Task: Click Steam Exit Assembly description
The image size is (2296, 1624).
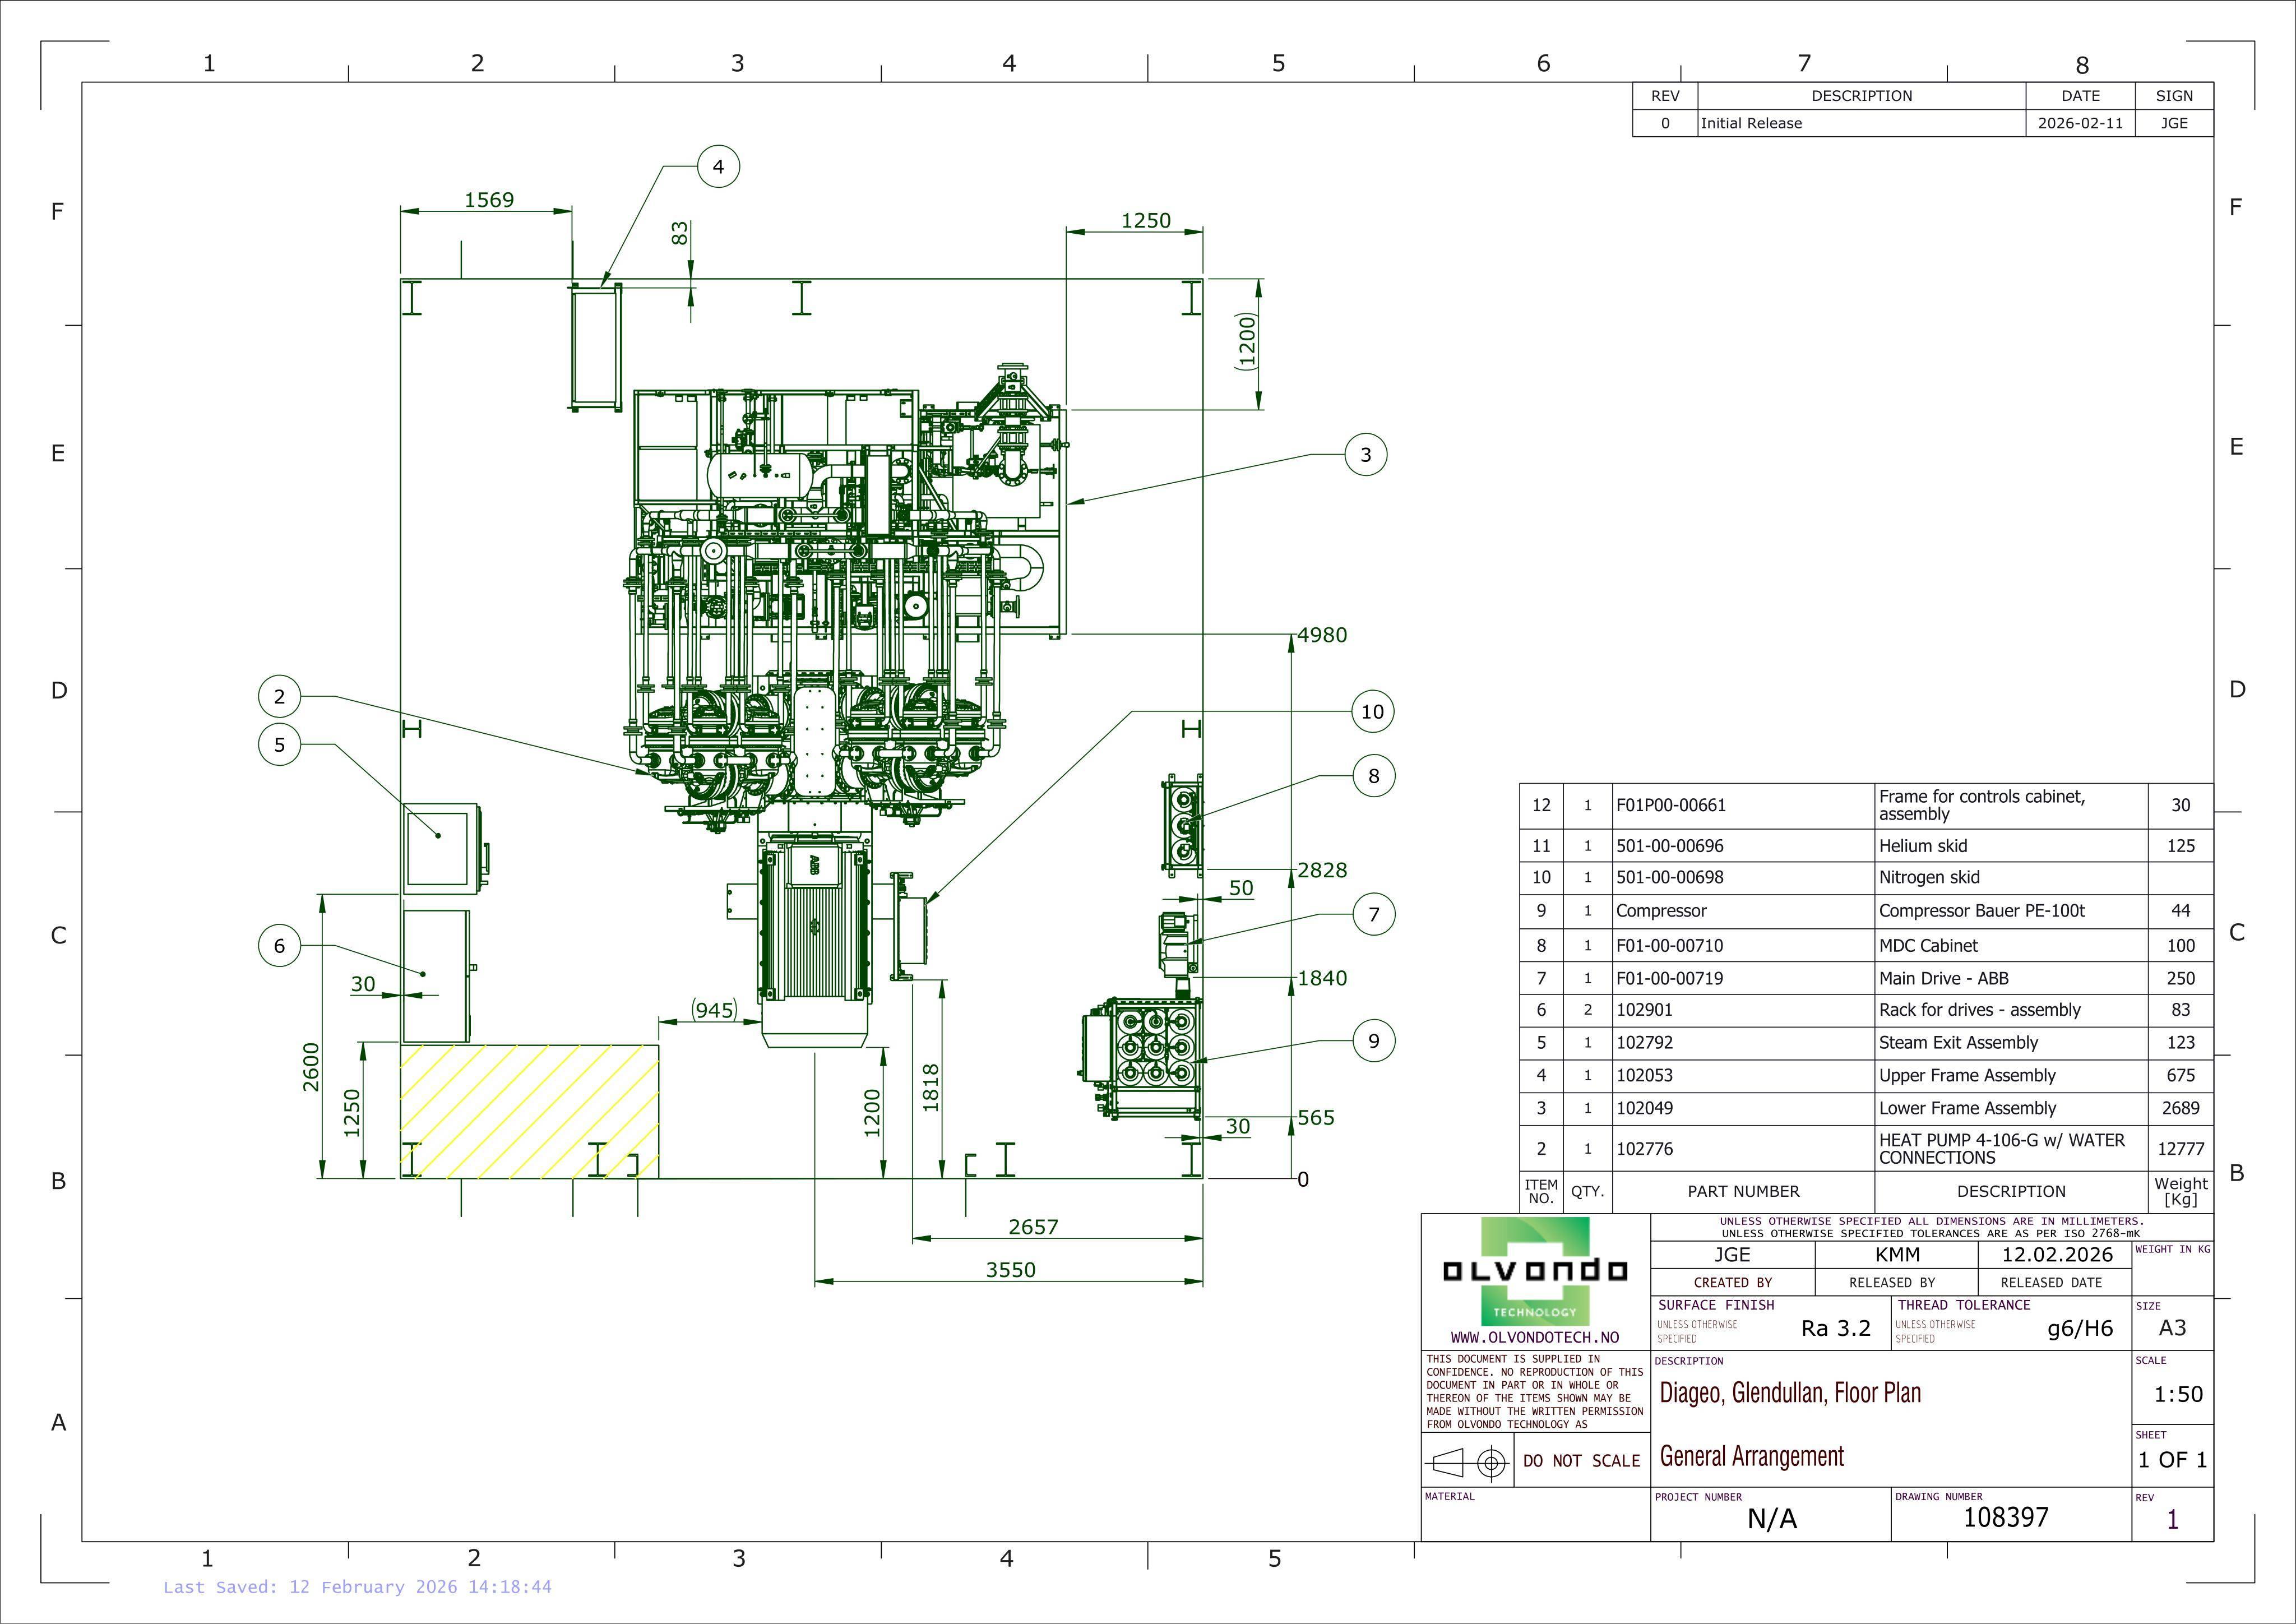Action: pos(1958,1043)
